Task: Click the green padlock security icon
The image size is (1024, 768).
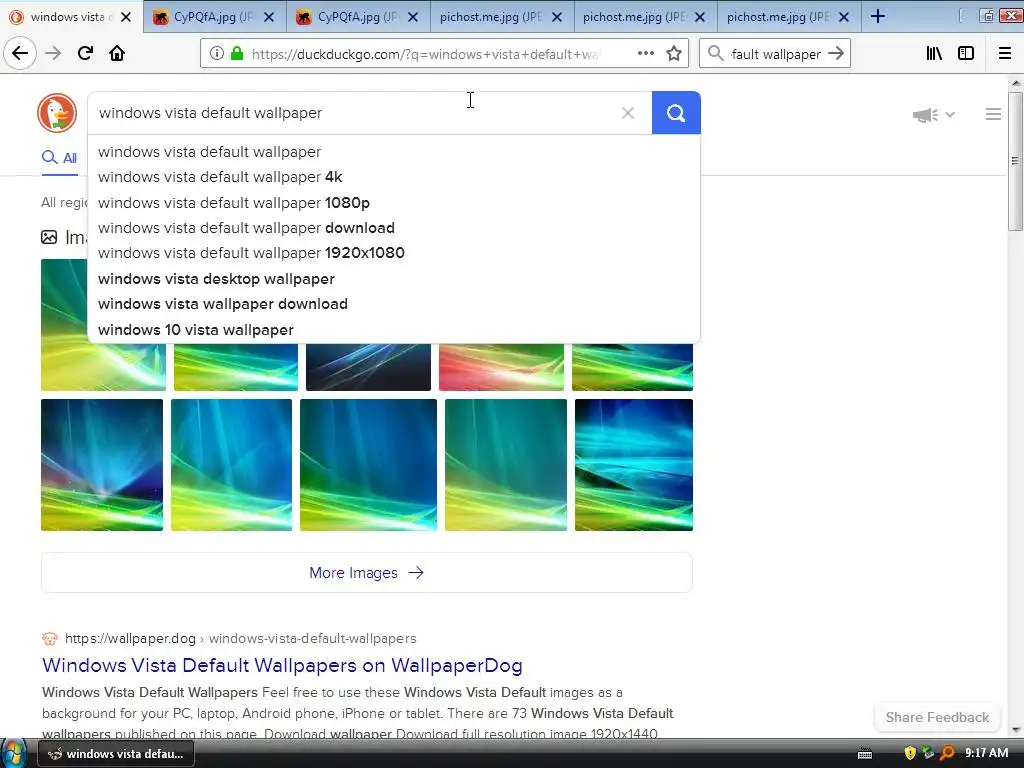Action: pyautogui.click(x=237, y=54)
